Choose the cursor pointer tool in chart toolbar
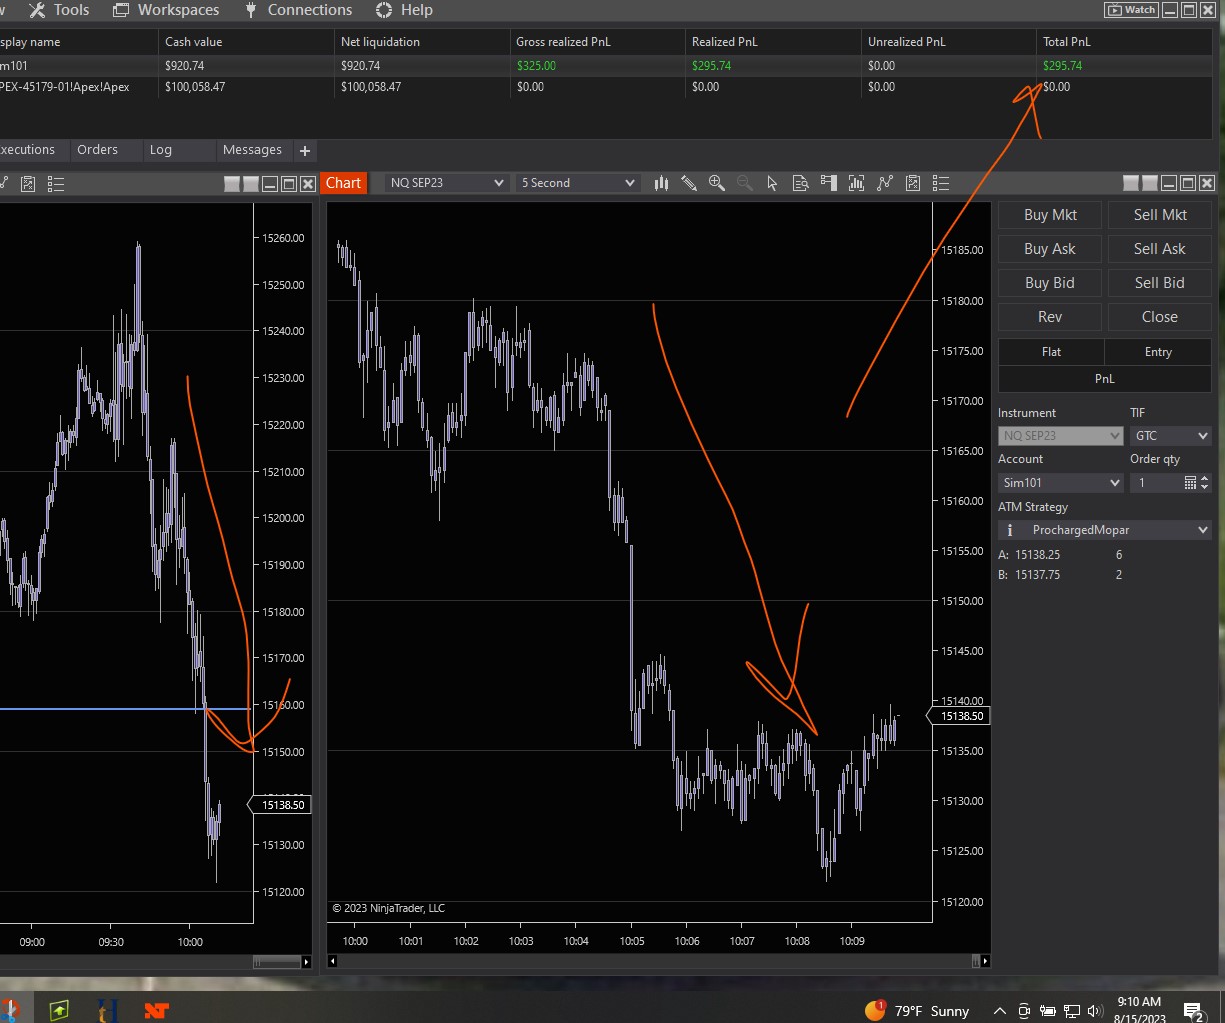 [x=772, y=183]
